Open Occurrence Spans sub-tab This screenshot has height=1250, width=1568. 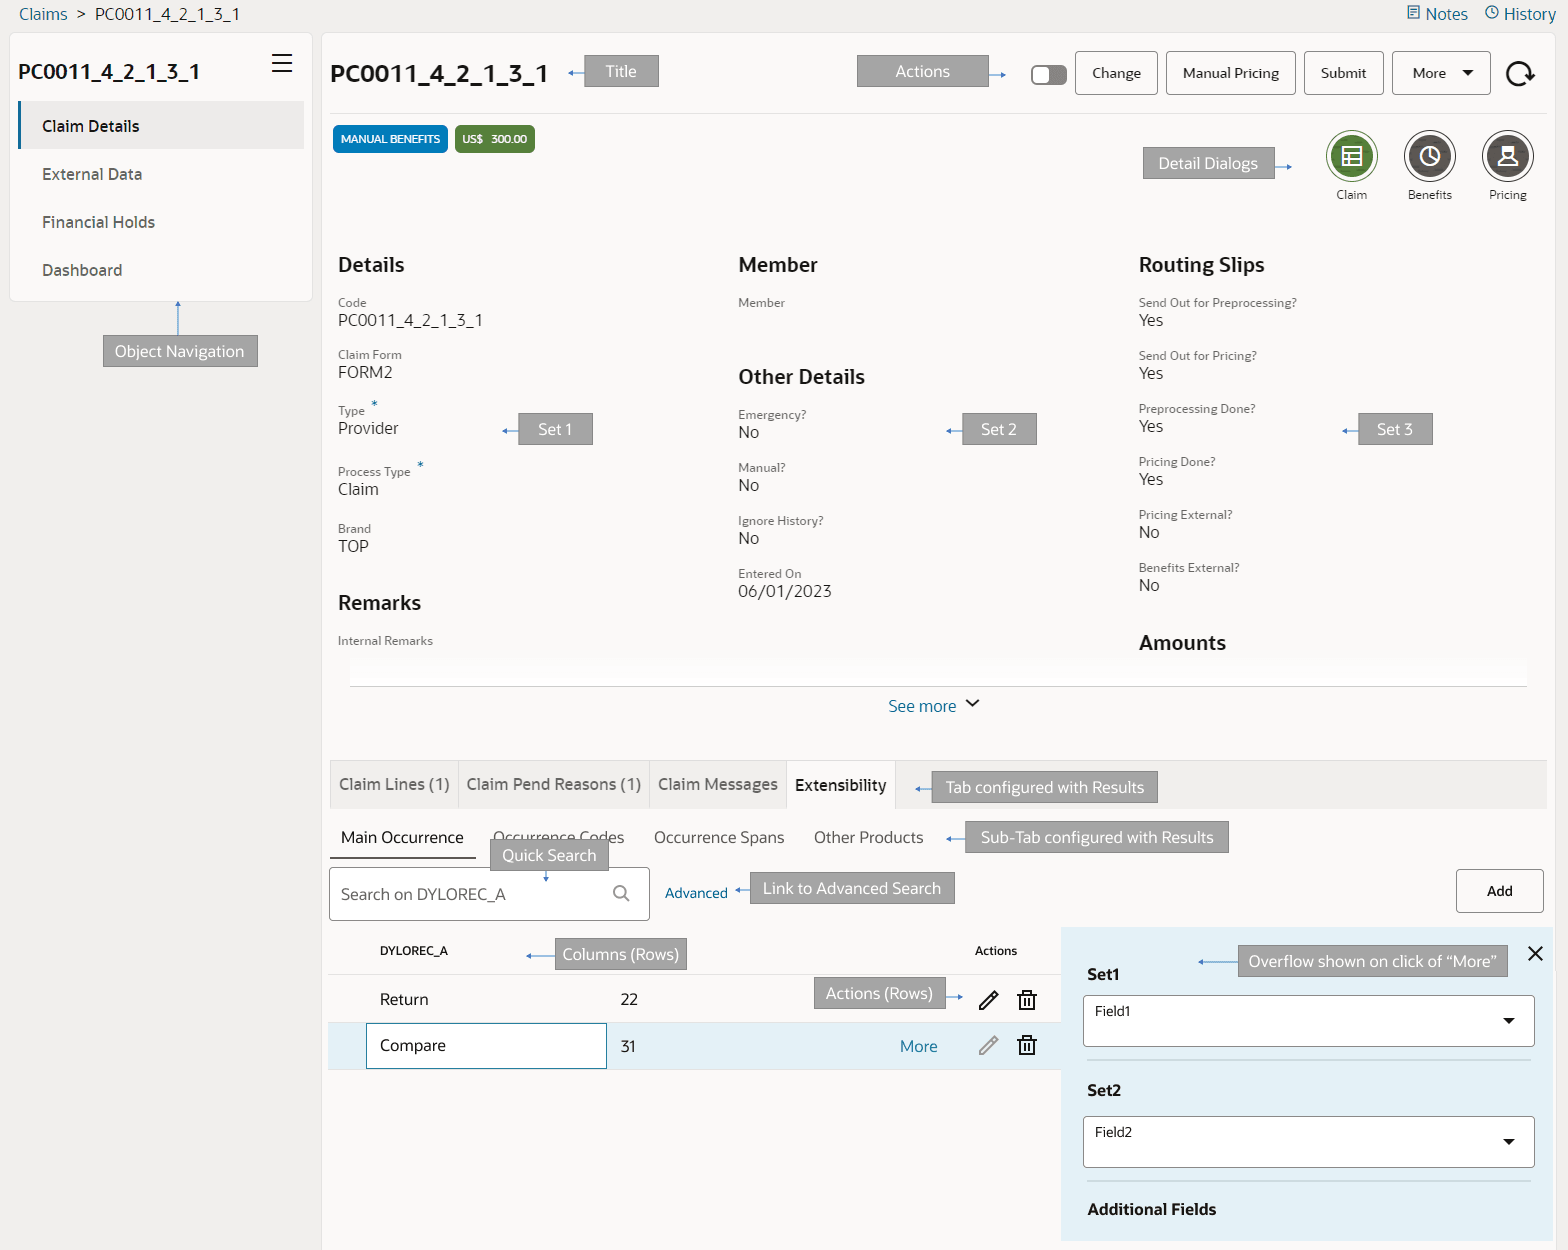[x=719, y=838]
